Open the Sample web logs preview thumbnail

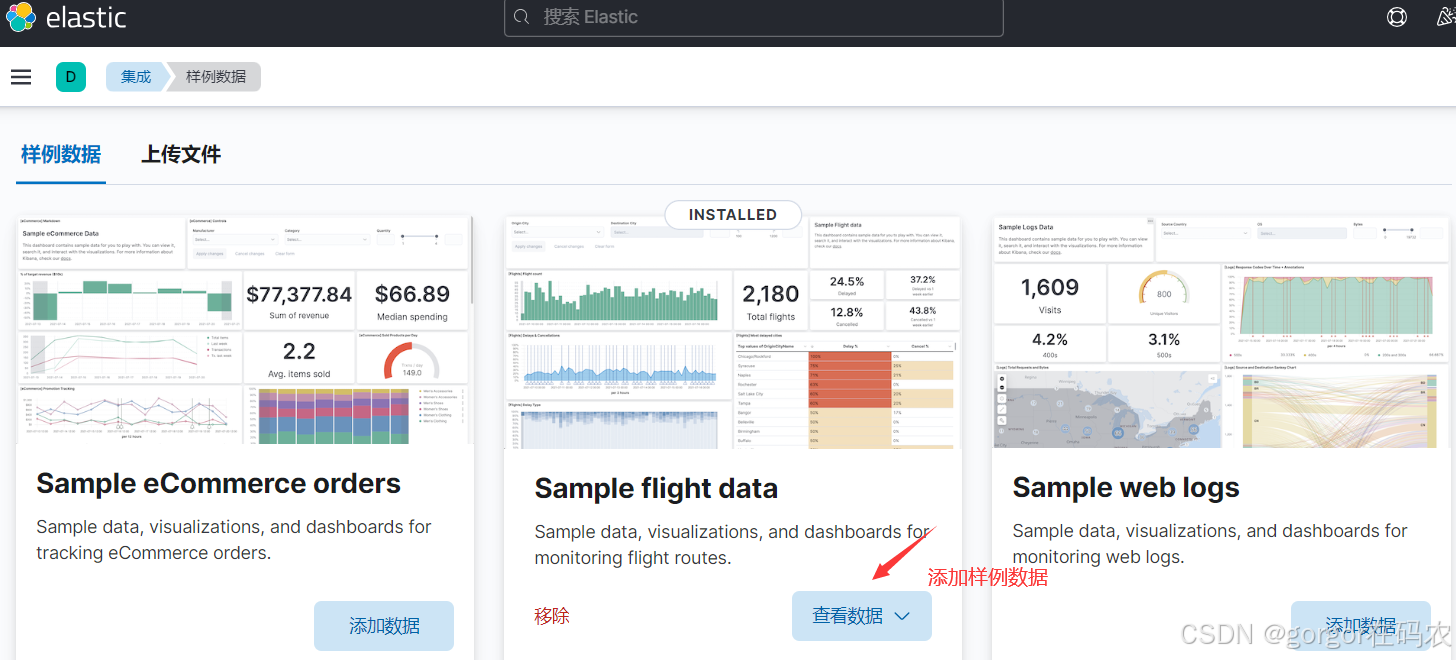(1221, 331)
